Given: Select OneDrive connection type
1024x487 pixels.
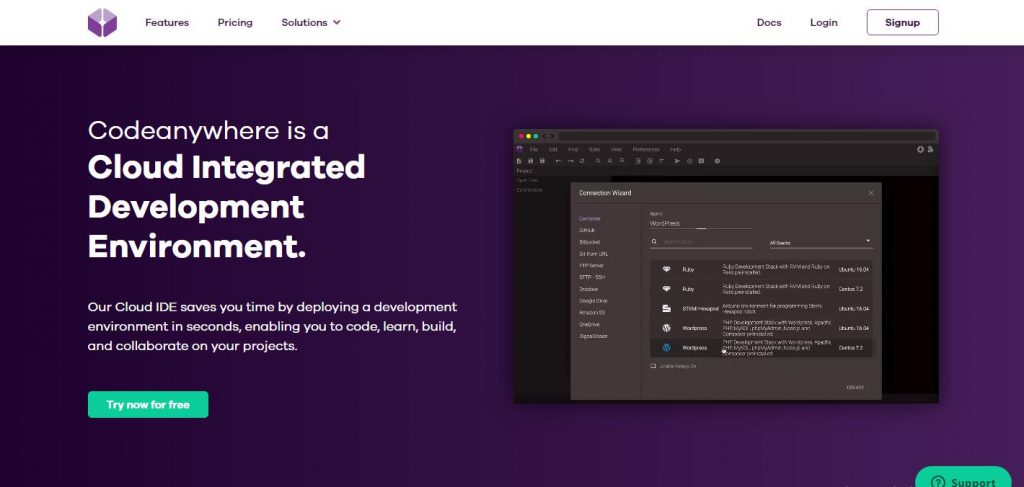Looking at the screenshot, I should click(x=589, y=324).
